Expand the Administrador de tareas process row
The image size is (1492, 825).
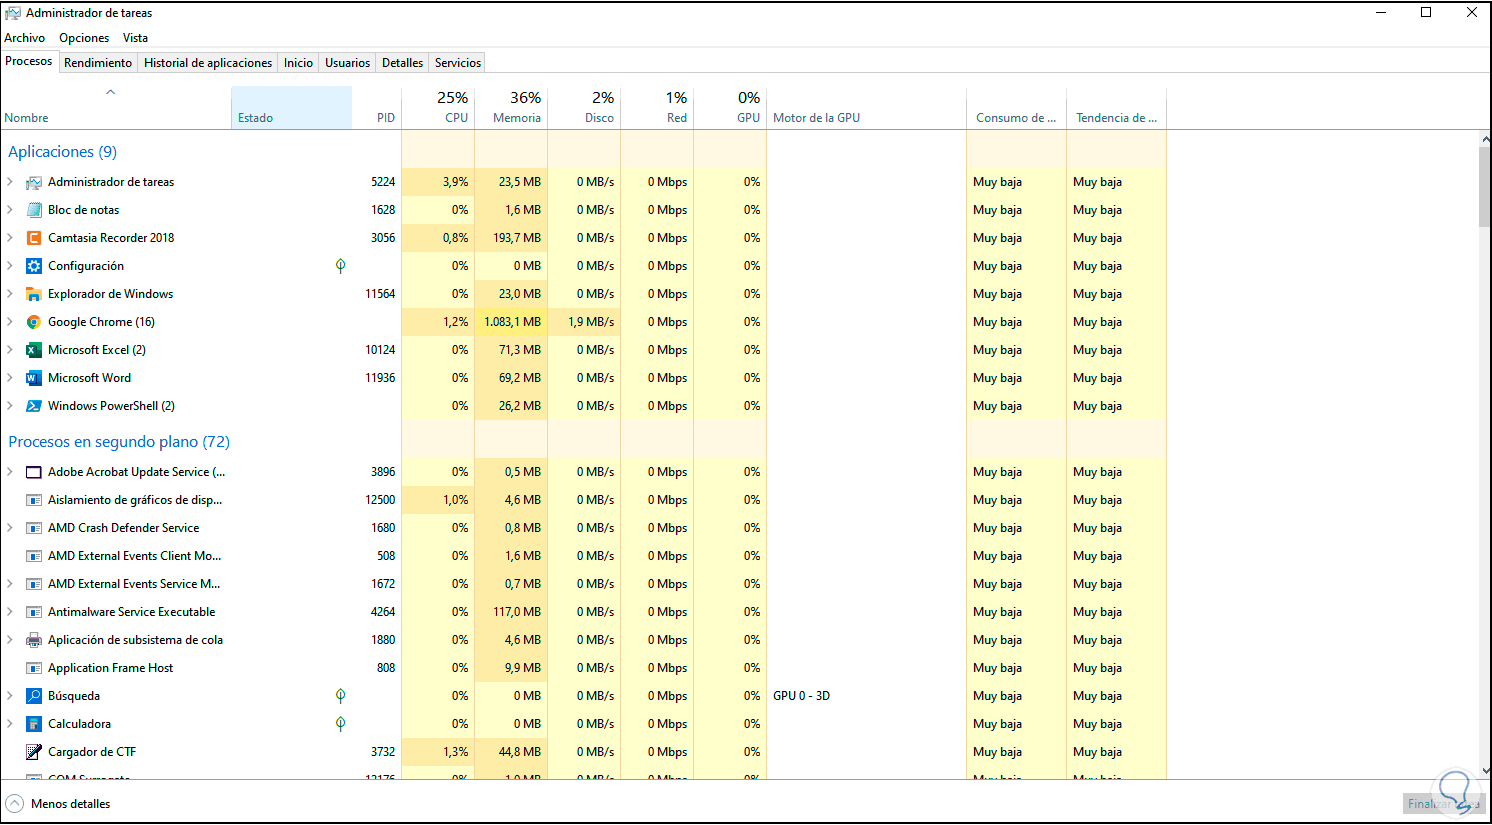(x=10, y=182)
